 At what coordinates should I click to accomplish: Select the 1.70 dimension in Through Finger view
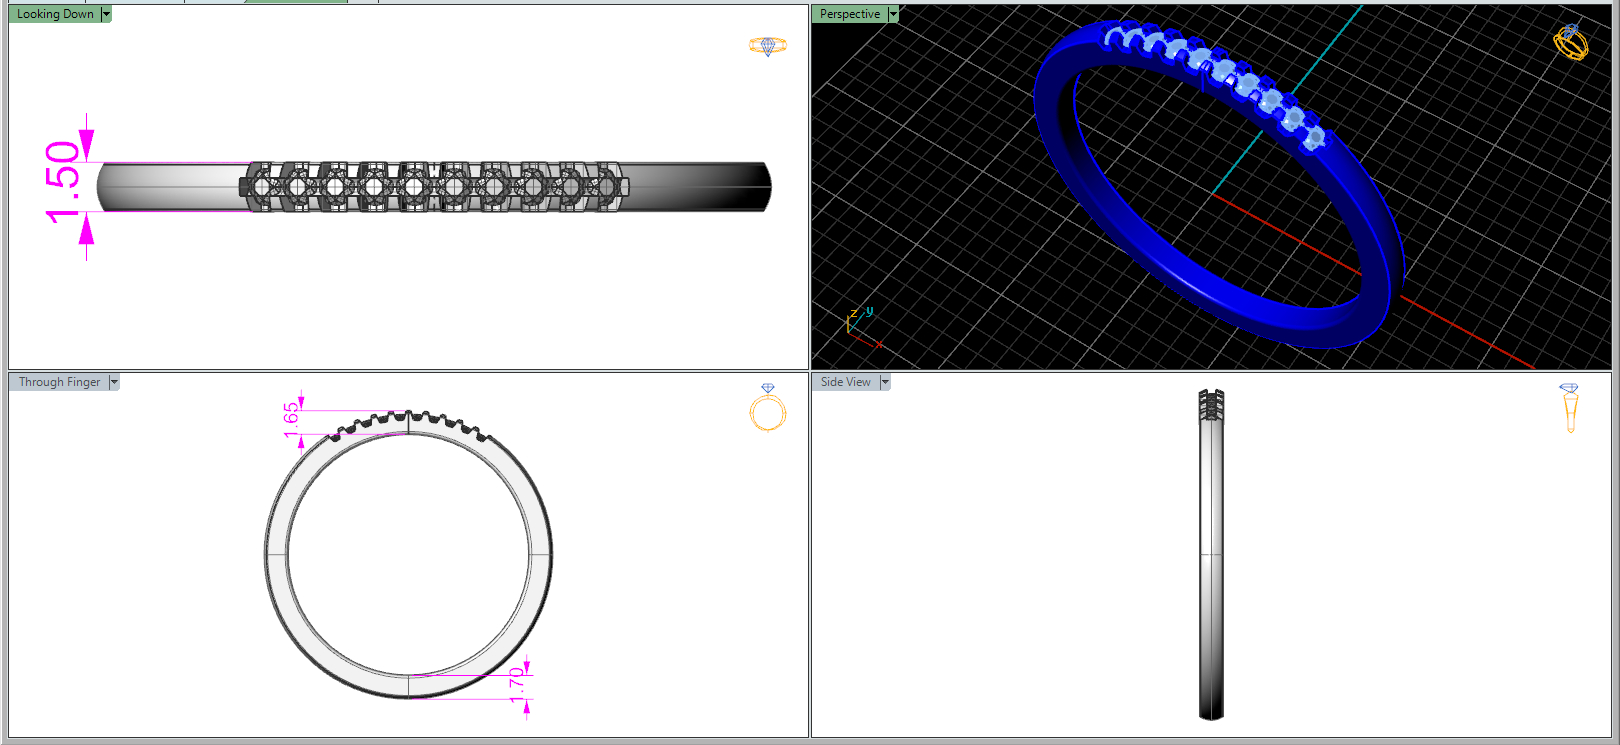(516, 685)
